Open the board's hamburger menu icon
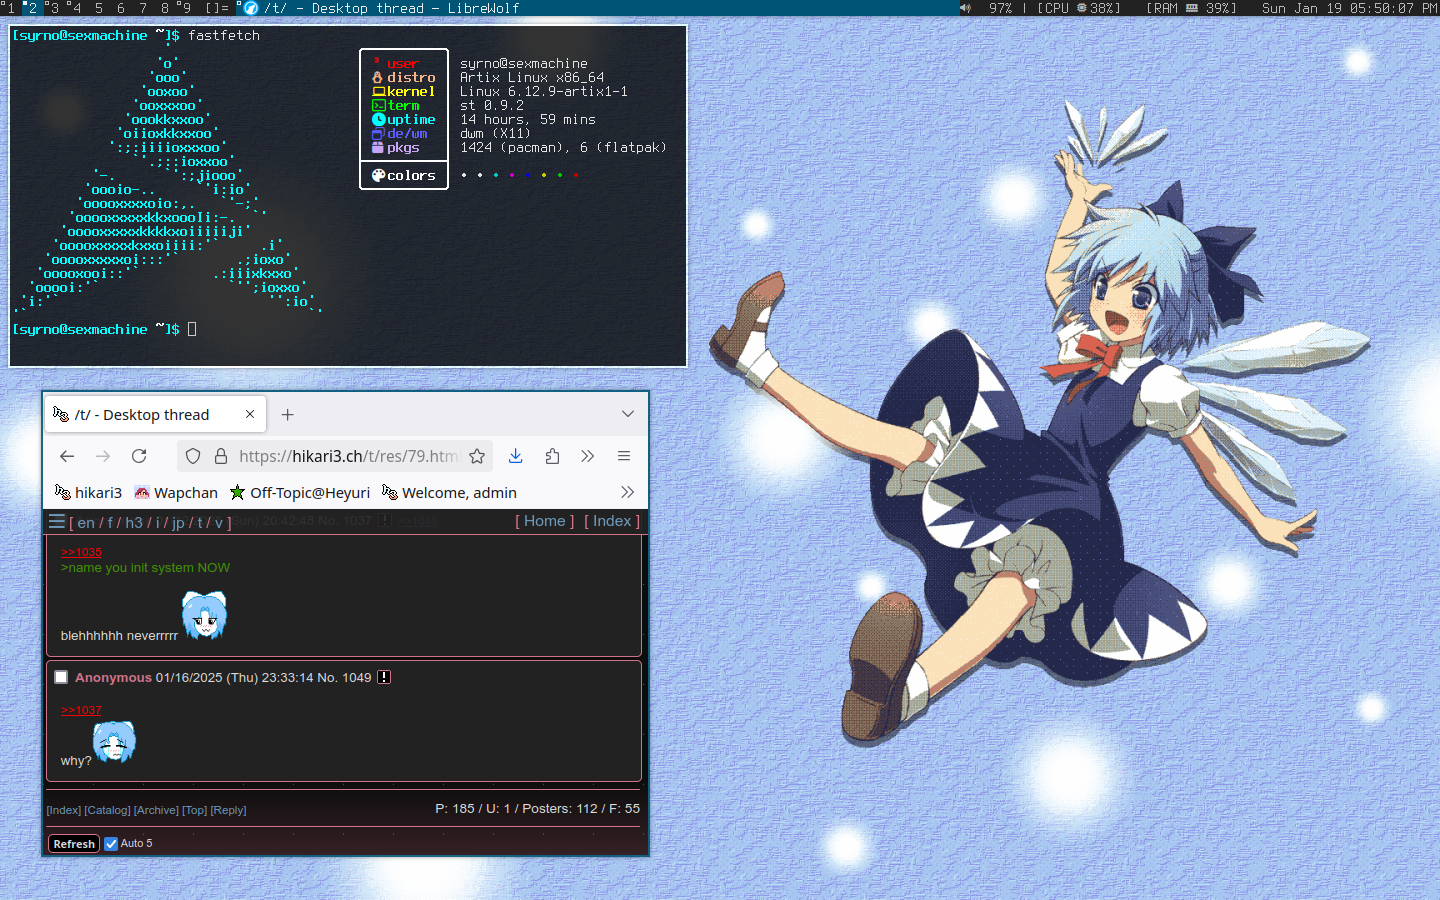Image resolution: width=1440 pixels, height=900 pixels. [57, 521]
